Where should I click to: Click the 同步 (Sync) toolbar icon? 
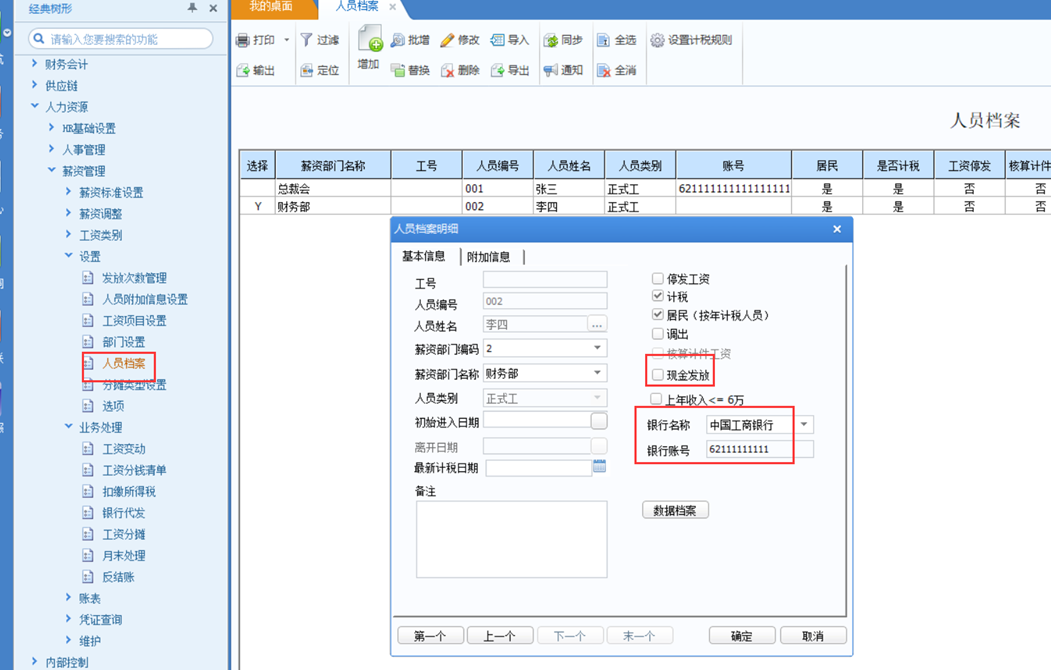click(x=550, y=41)
